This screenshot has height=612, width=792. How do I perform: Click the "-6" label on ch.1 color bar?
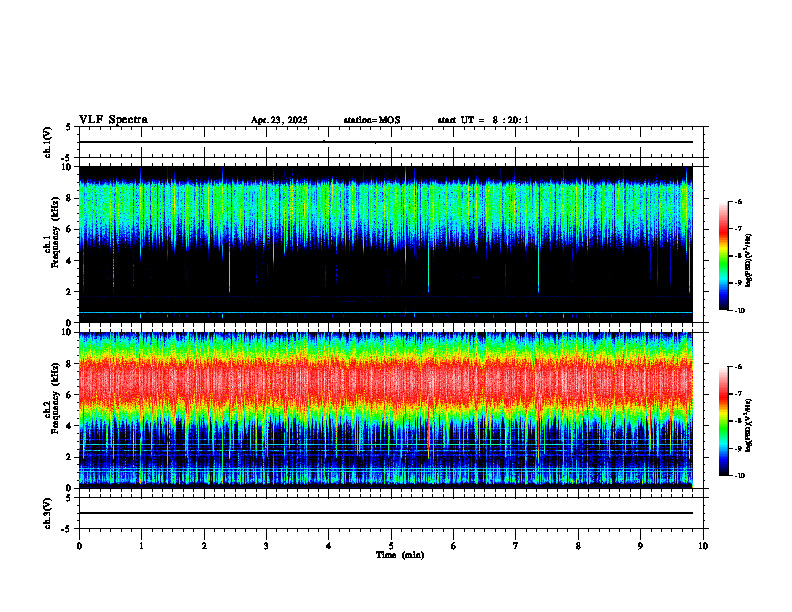click(738, 201)
